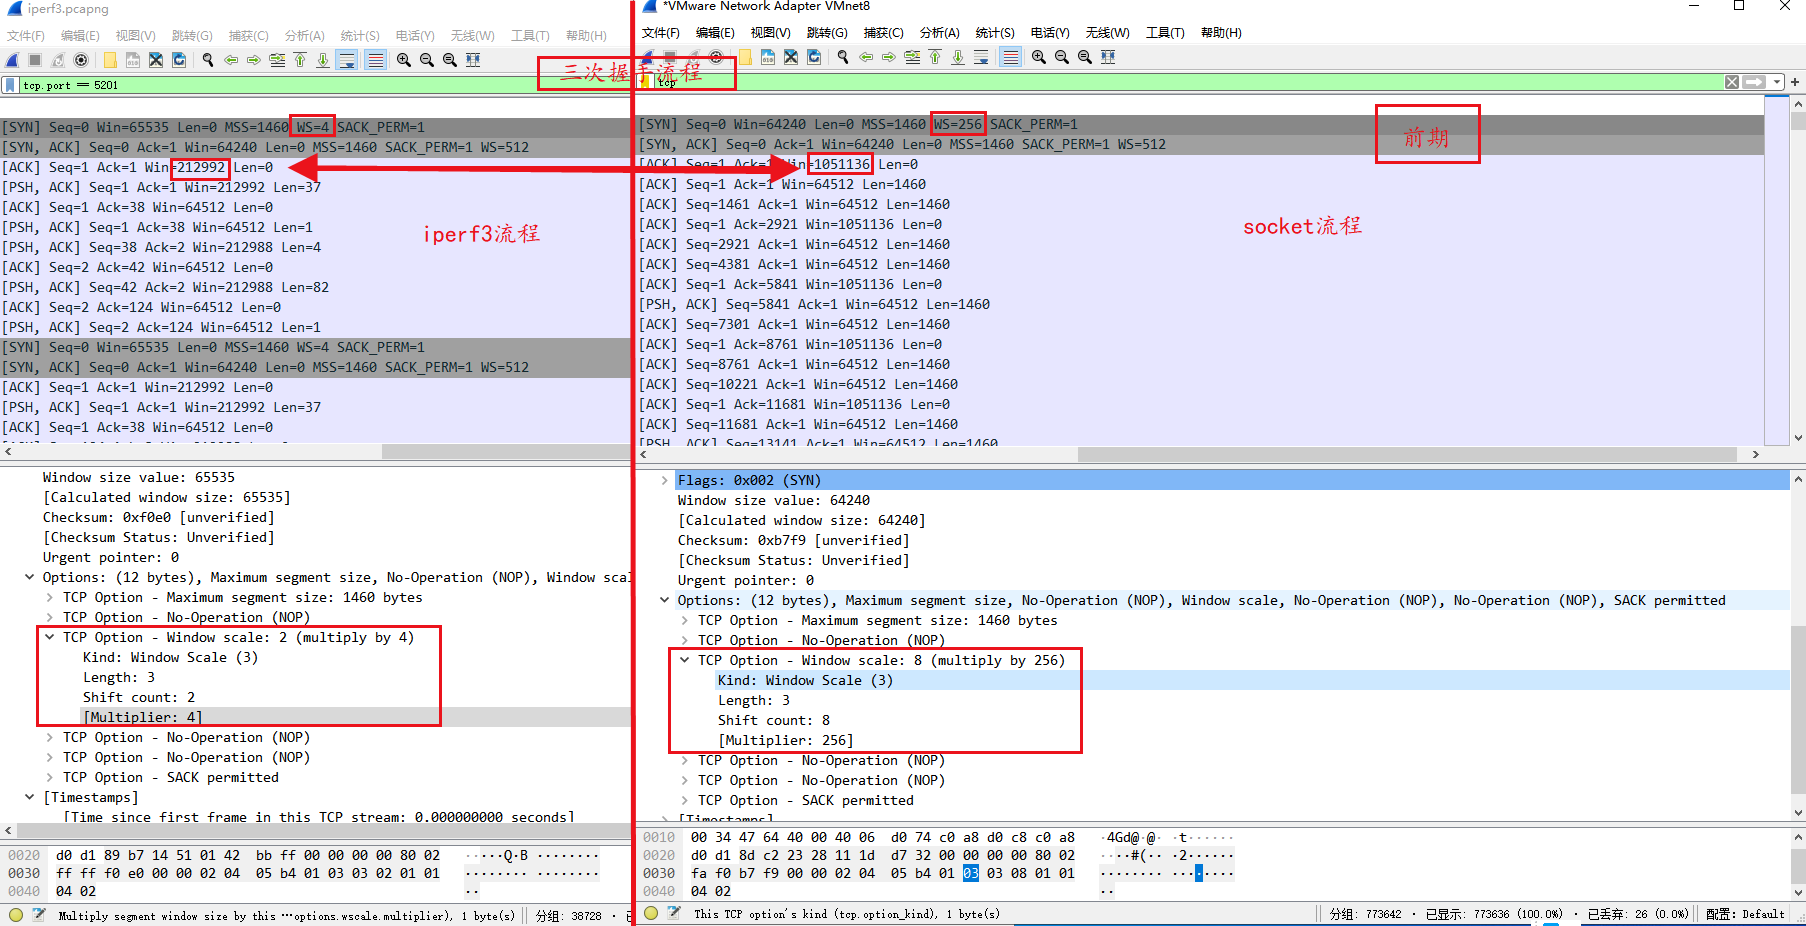Select first [SYN] WS=256 packet row
Image resolution: width=1806 pixels, height=926 pixels.
1200,124
